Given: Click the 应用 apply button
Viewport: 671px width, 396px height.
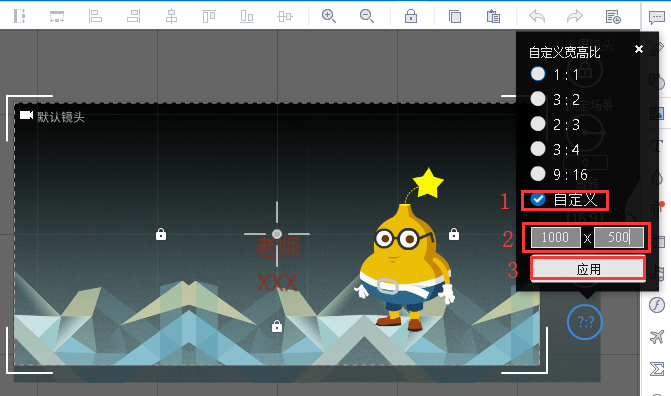Looking at the screenshot, I should pyautogui.click(x=588, y=269).
